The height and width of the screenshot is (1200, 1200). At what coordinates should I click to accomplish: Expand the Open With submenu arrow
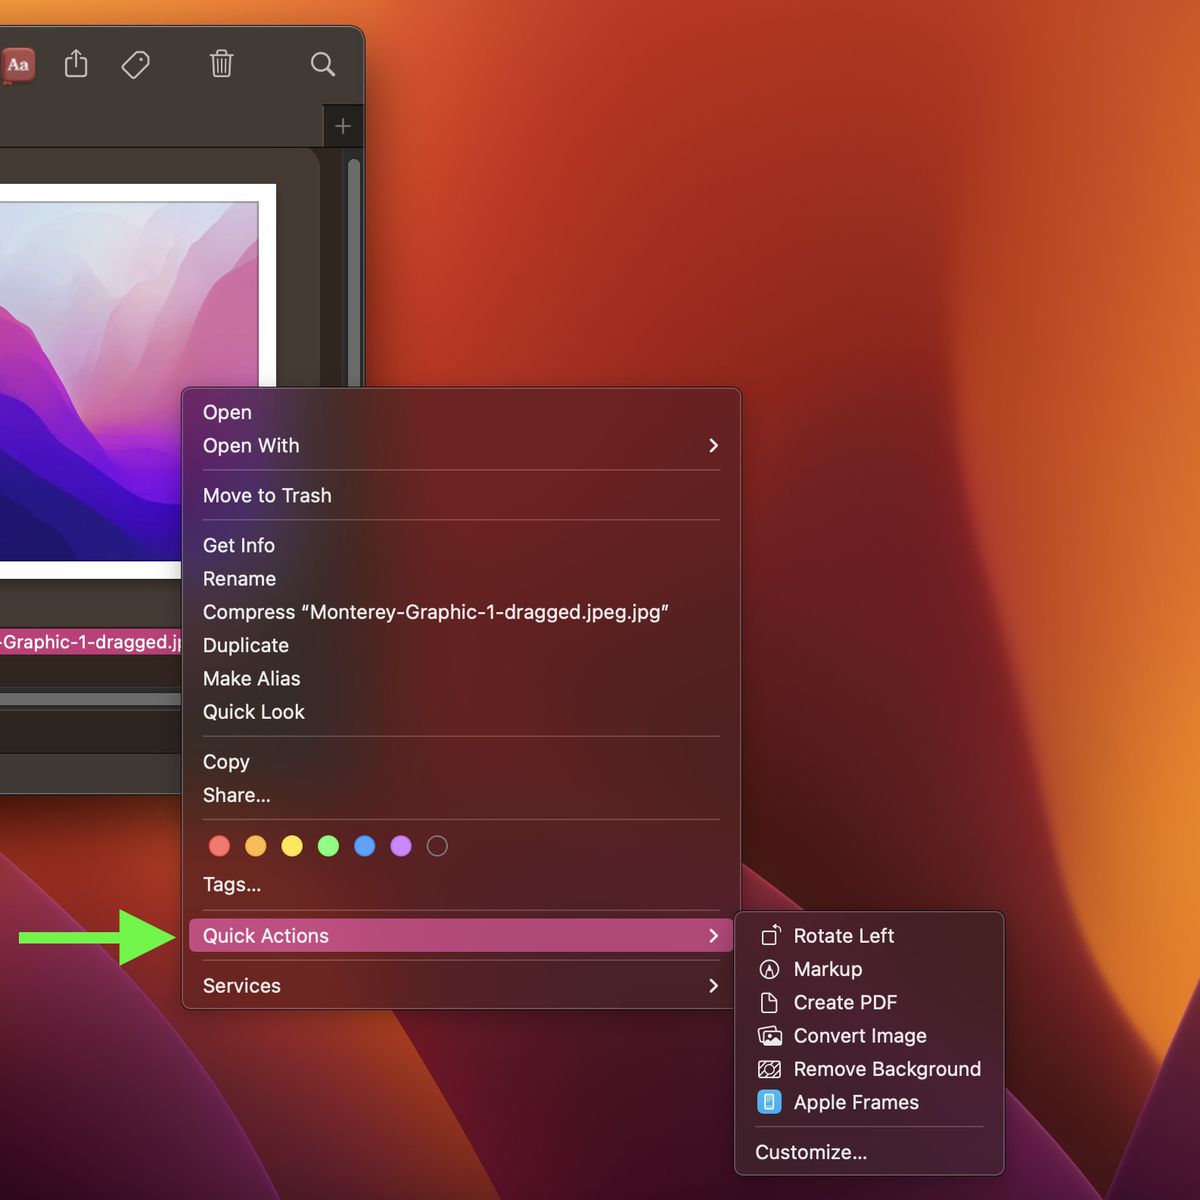[x=713, y=446]
